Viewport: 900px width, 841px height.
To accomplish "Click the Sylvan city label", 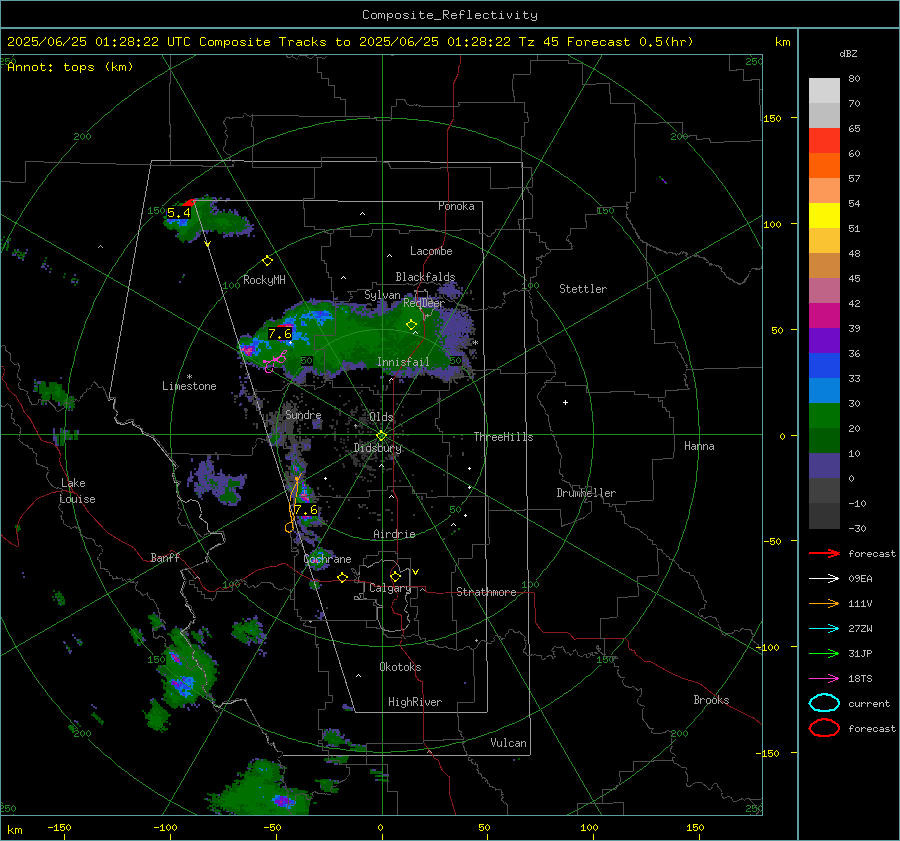I will tap(382, 295).
